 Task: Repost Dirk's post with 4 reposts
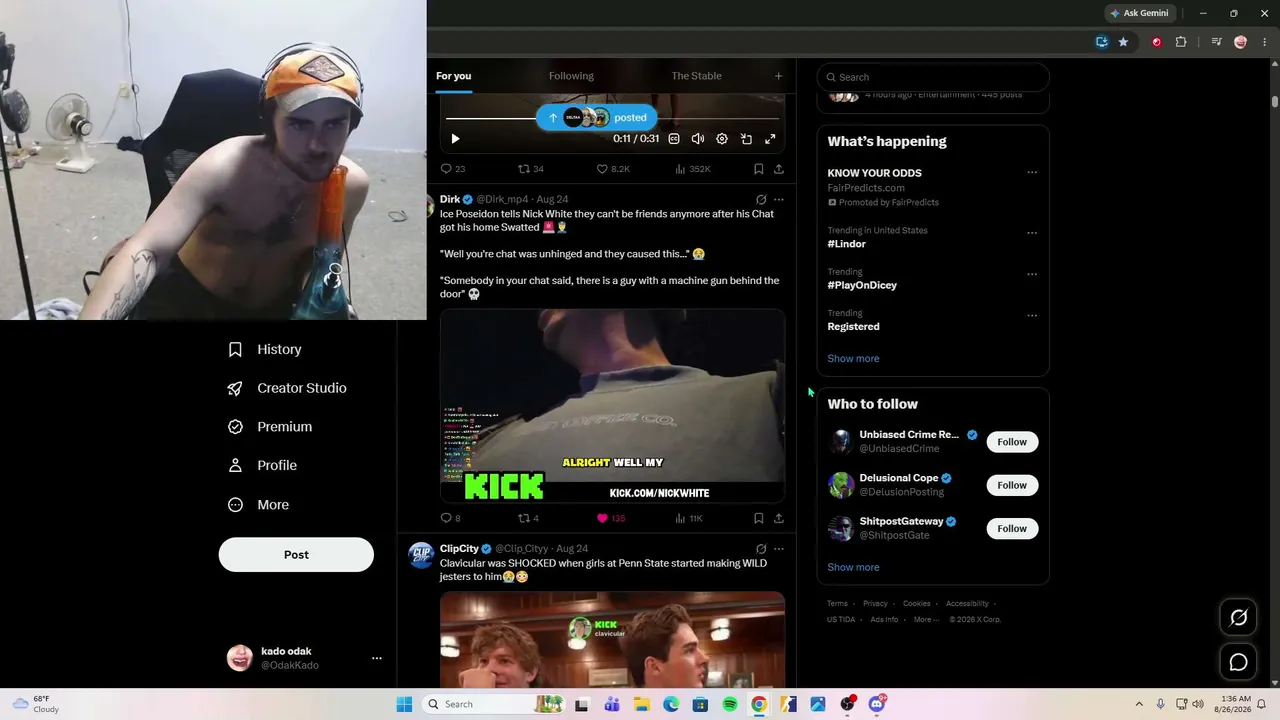point(528,518)
